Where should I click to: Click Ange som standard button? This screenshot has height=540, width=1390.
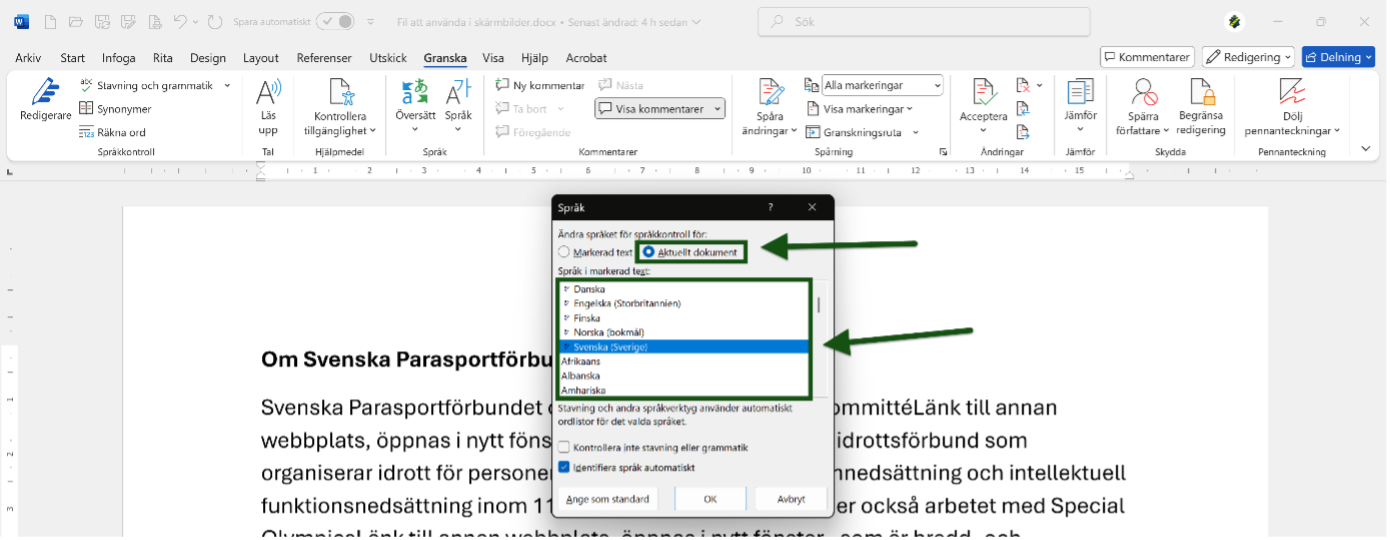point(608,498)
